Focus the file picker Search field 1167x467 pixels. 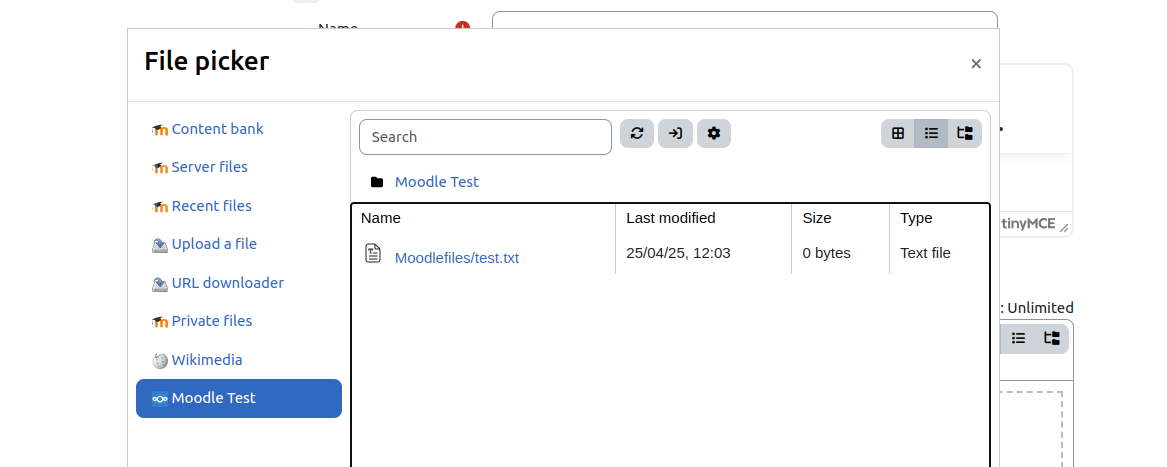point(485,137)
